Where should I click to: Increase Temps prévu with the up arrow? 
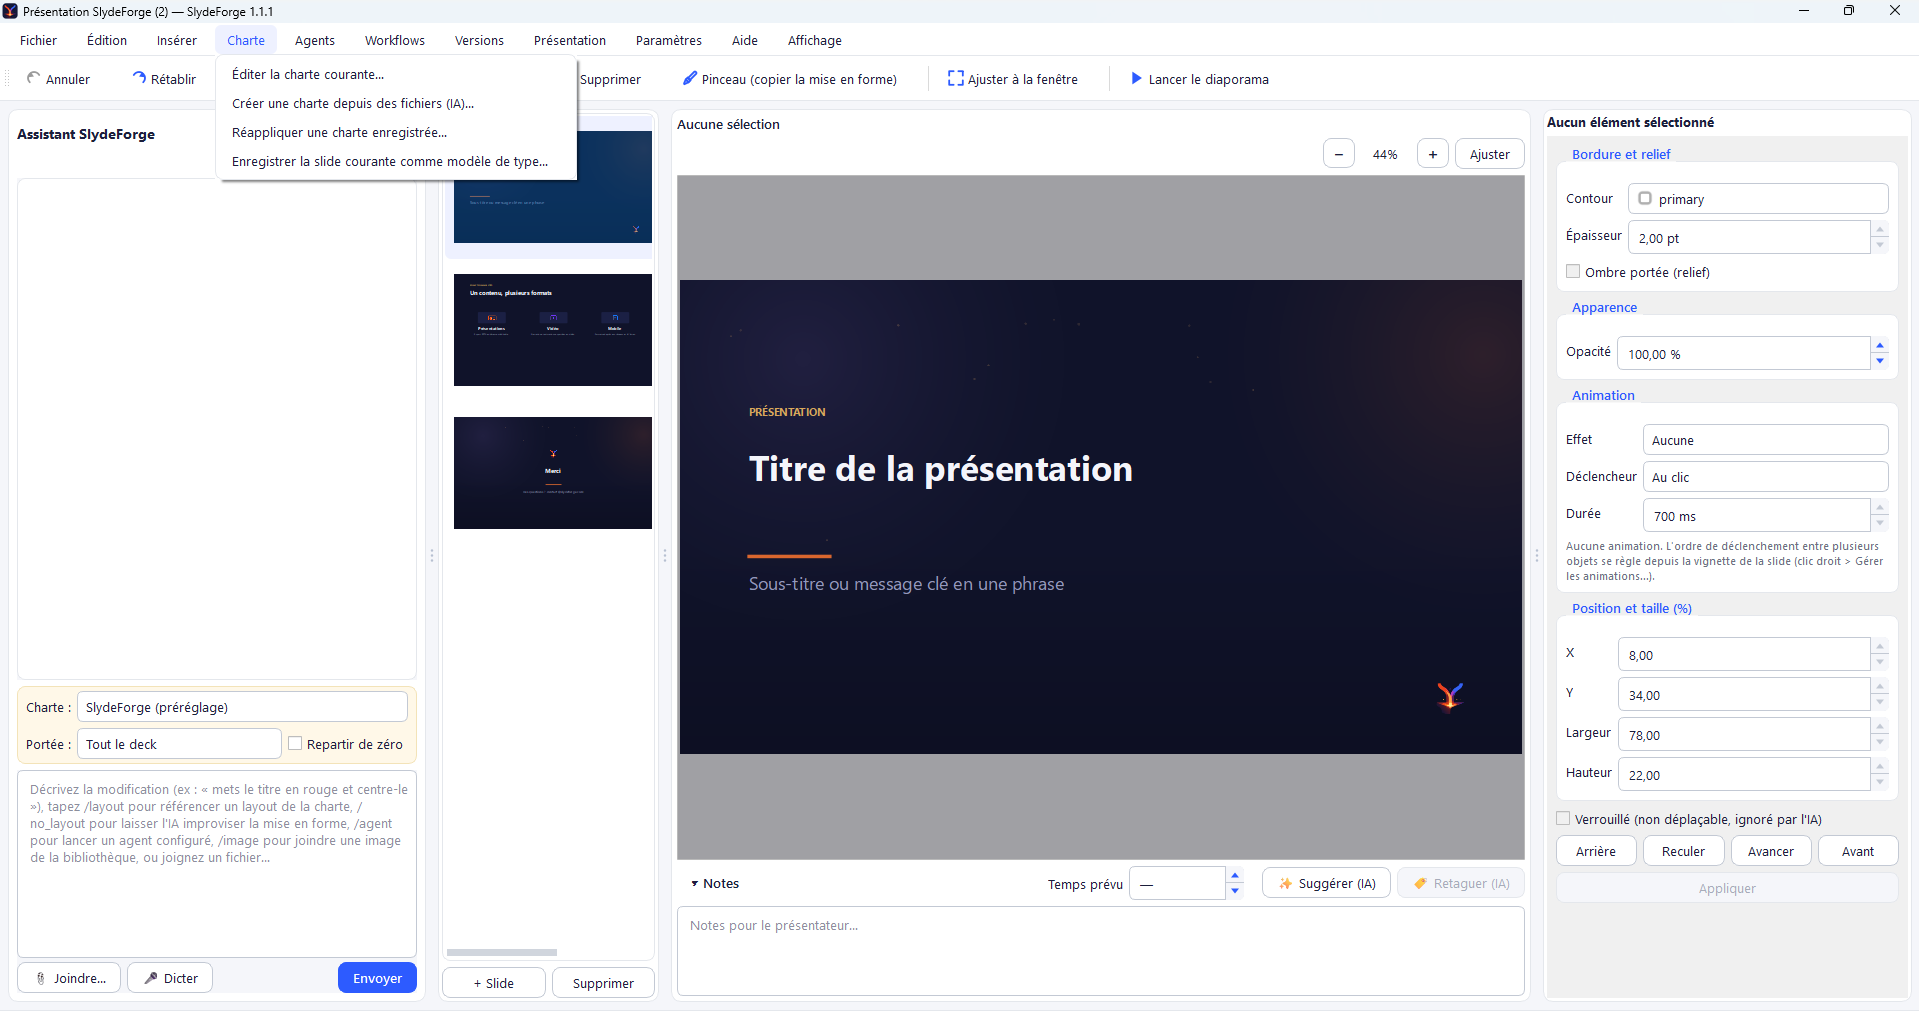(x=1235, y=876)
